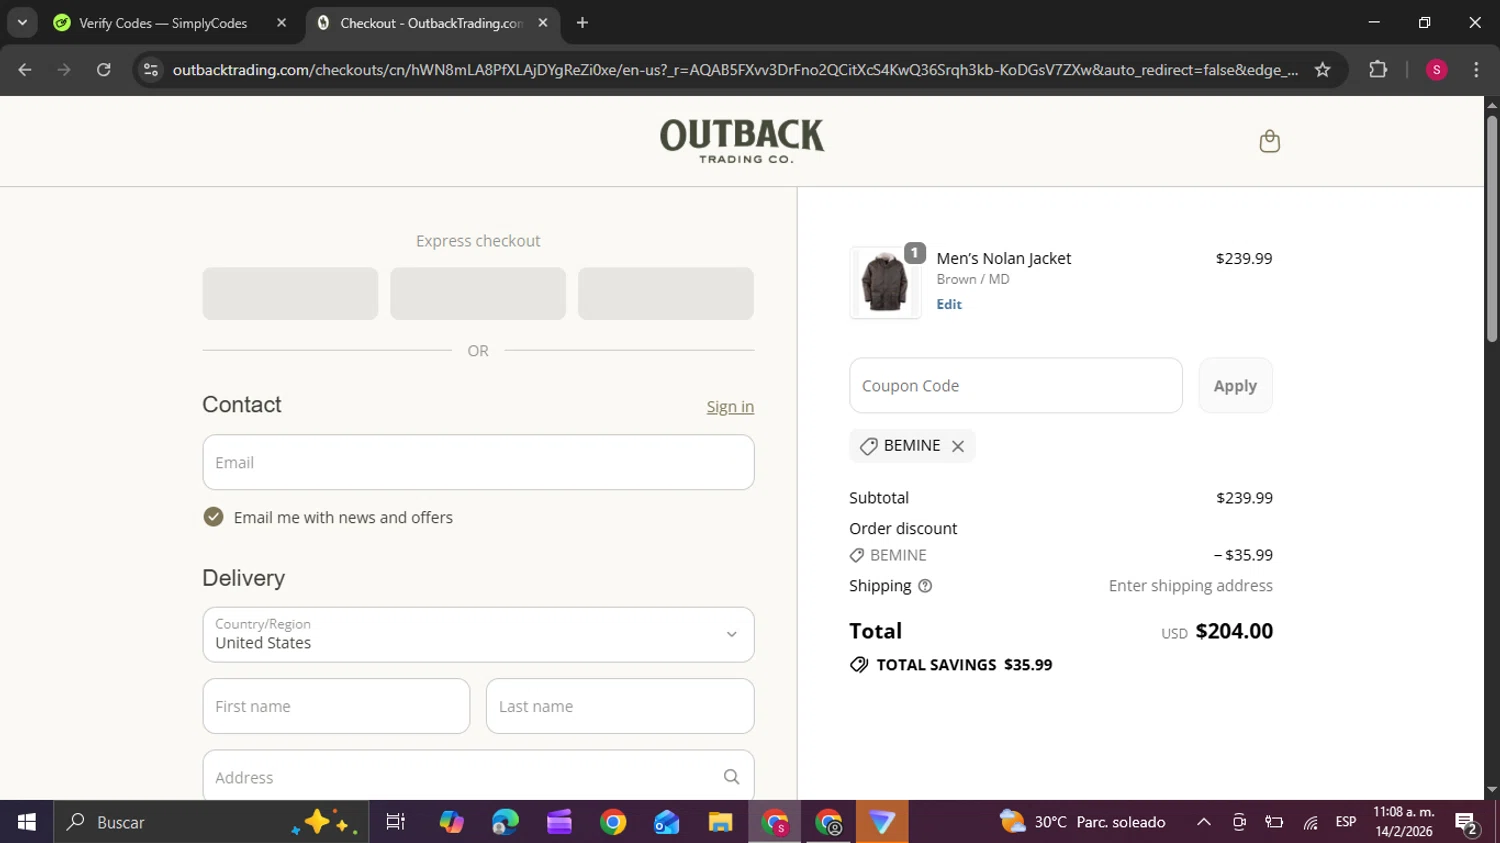Focus the Last name field
Image resolution: width=1500 pixels, height=843 pixels.
(x=620, y=706)
